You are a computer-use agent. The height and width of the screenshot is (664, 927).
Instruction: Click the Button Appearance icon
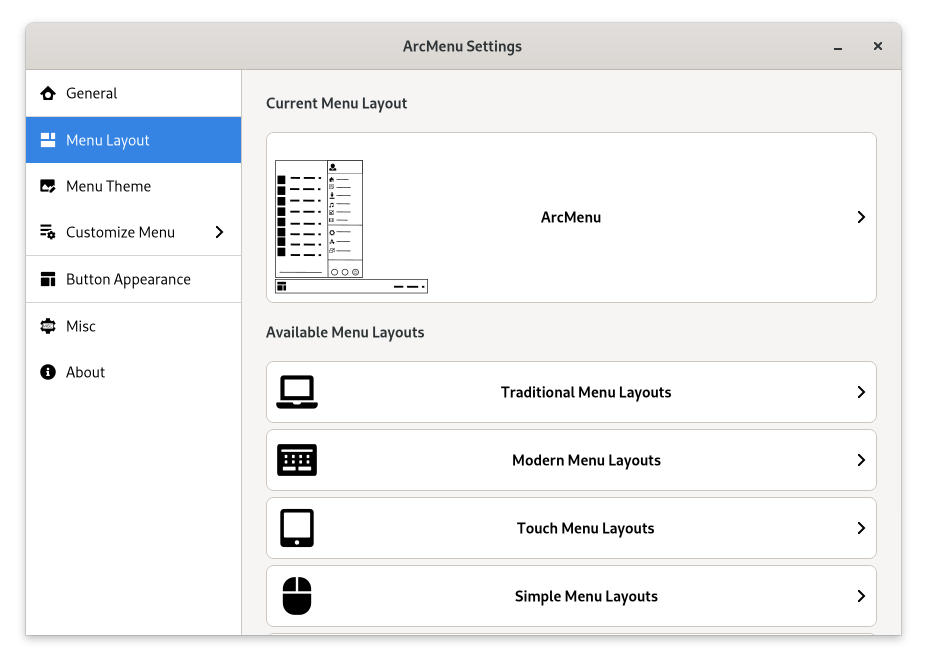pyautogui.click(x=47, y=280)
